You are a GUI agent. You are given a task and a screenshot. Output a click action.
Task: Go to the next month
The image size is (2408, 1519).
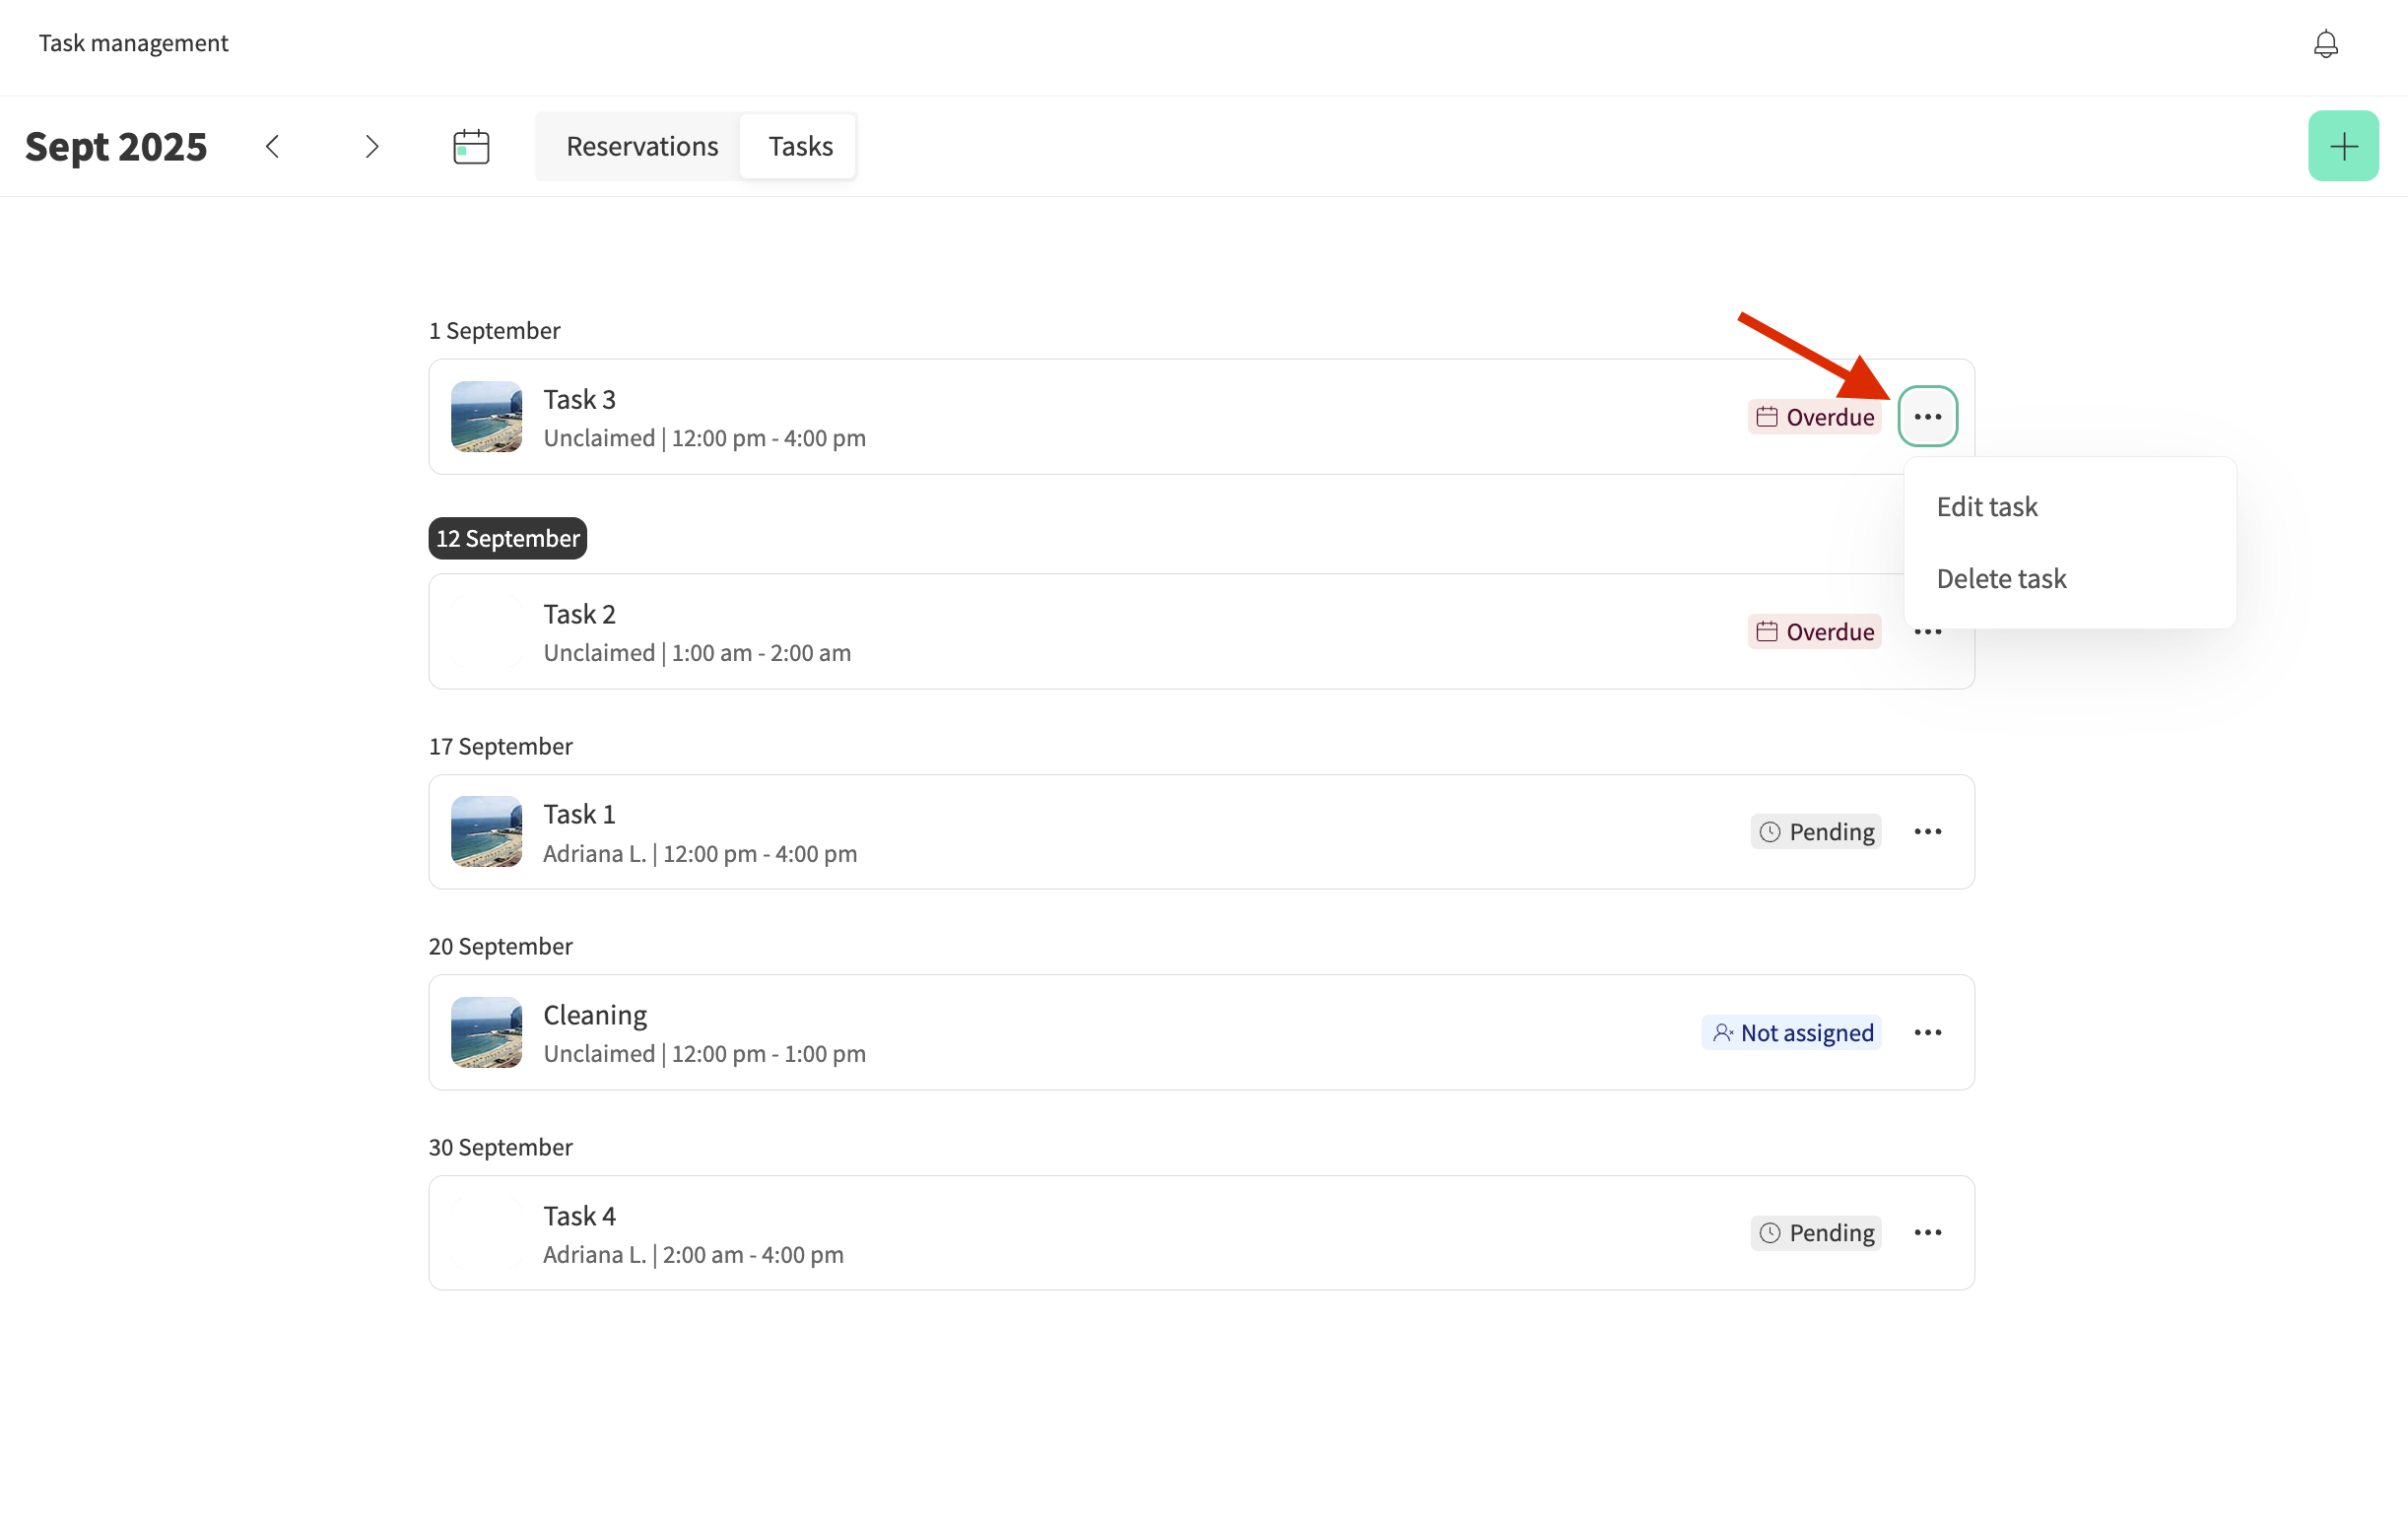(371, 146)
